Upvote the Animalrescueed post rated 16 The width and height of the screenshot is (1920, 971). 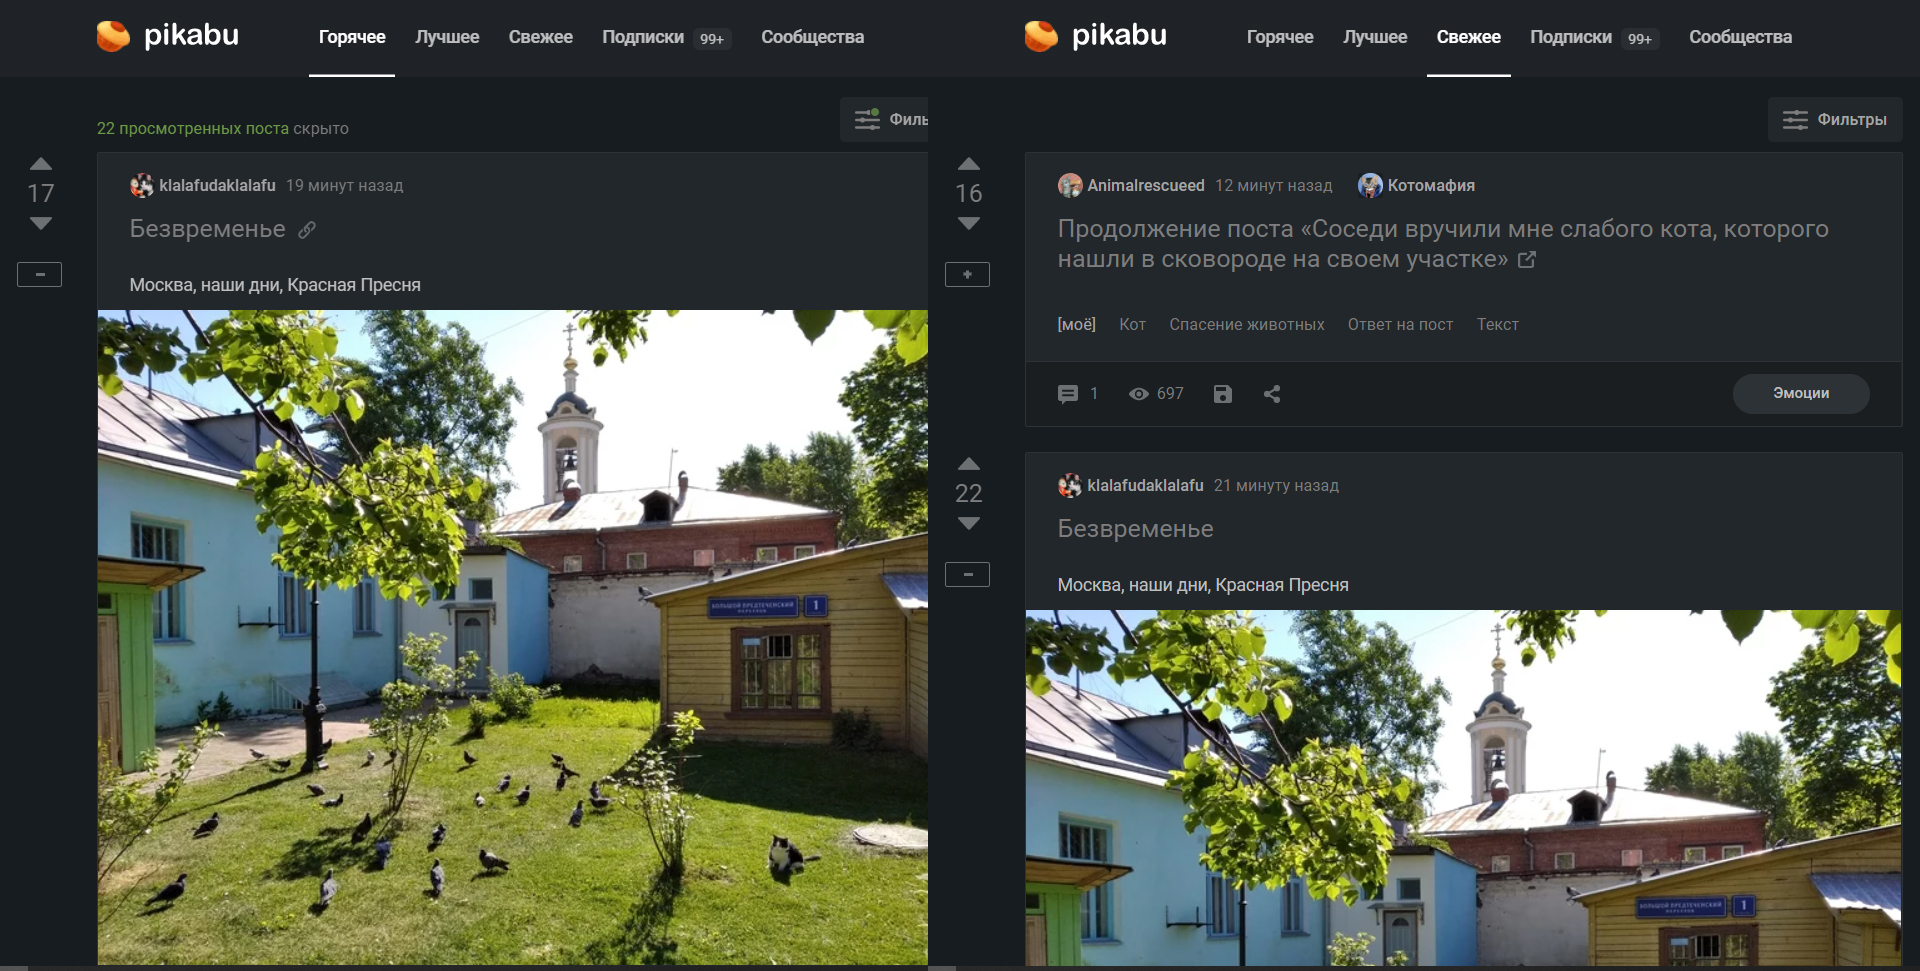coord(968,164)
